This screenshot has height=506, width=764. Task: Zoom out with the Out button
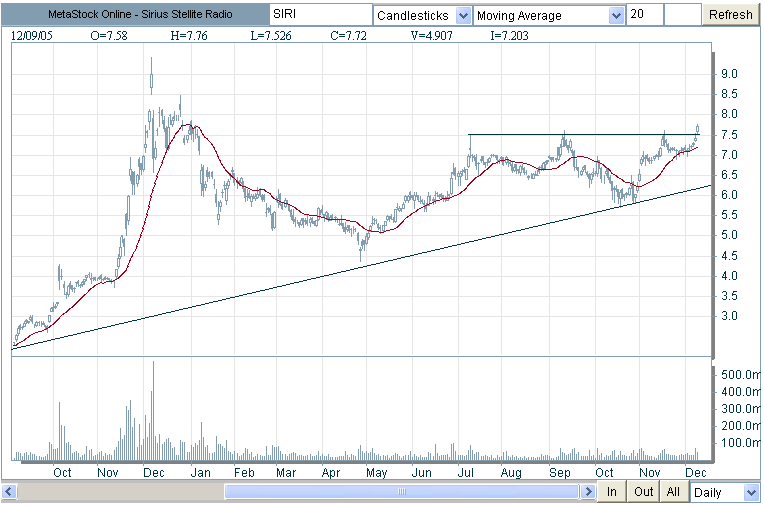[x=643, y=492]
